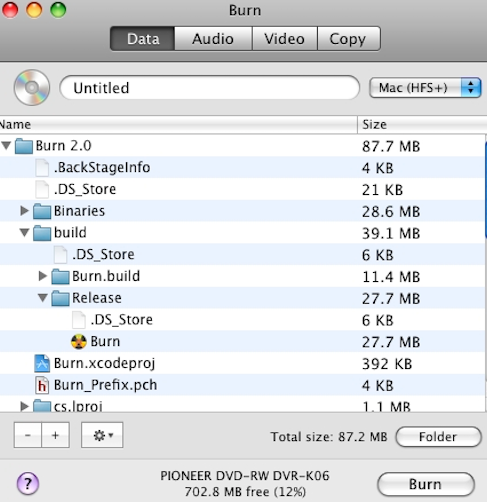The height and width of the screenshot is (502, 487).
Task: Click the Burn.build folder icon
Action: tap(61, 276)
